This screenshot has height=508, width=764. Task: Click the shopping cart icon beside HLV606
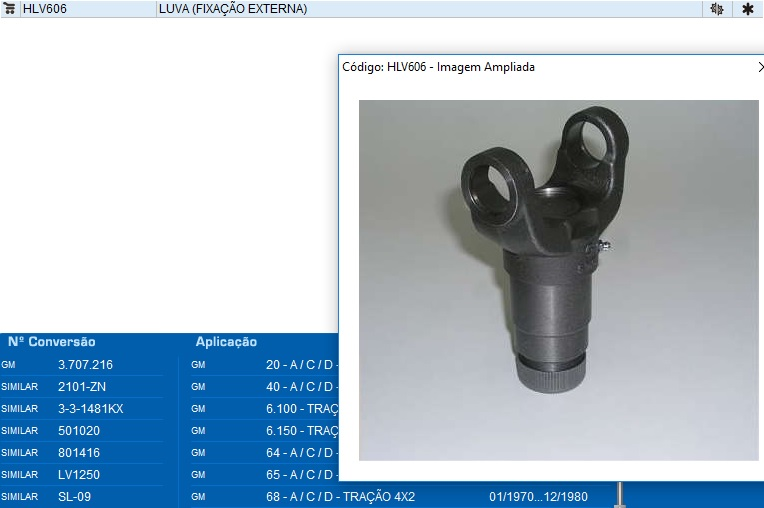coord(9,8)
